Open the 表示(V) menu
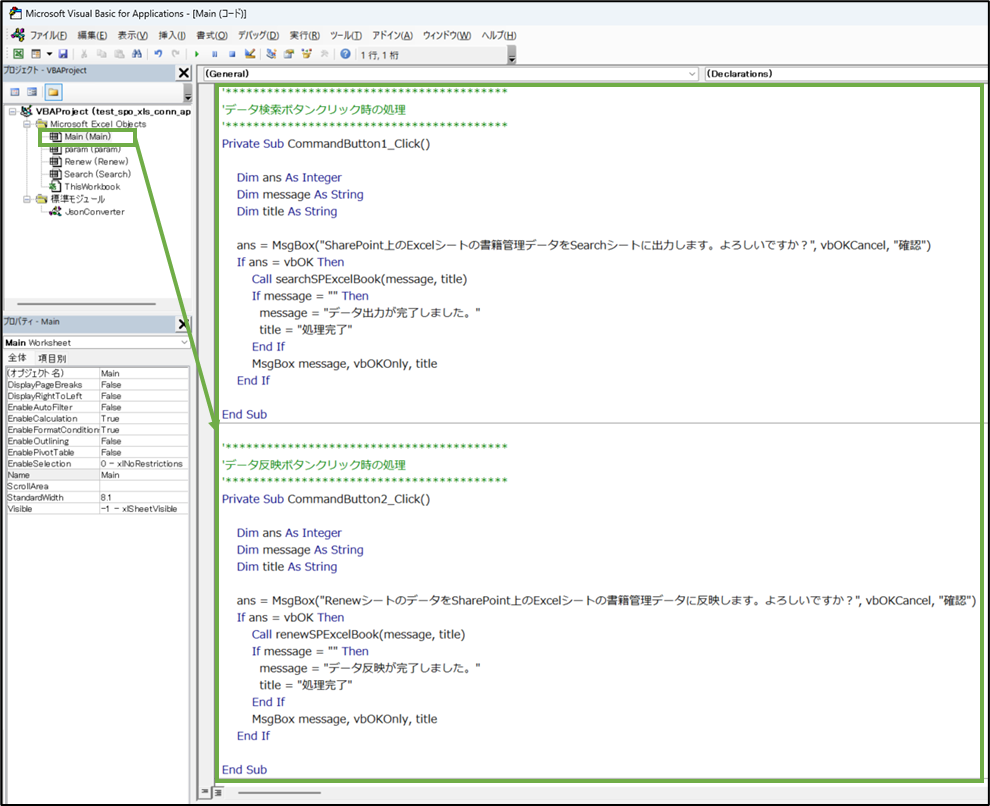Screen dimensions: 990x806 pyautogui.click(x=133, y=35)
